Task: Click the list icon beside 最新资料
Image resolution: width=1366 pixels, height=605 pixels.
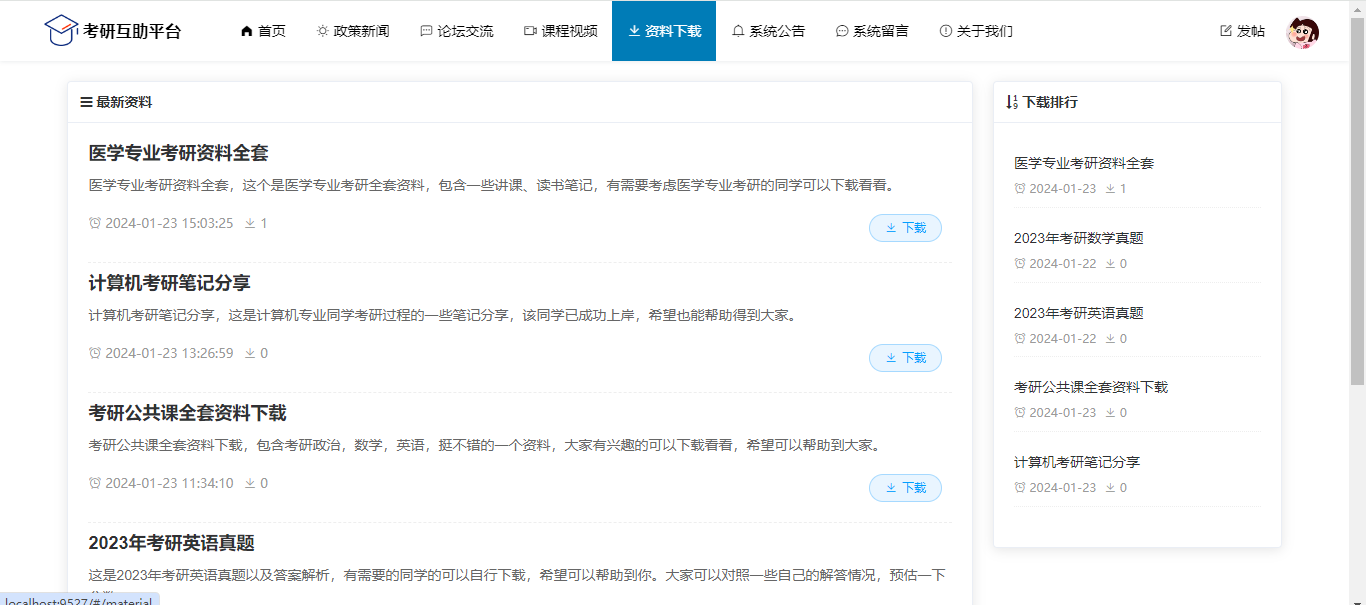Action: 86,102
